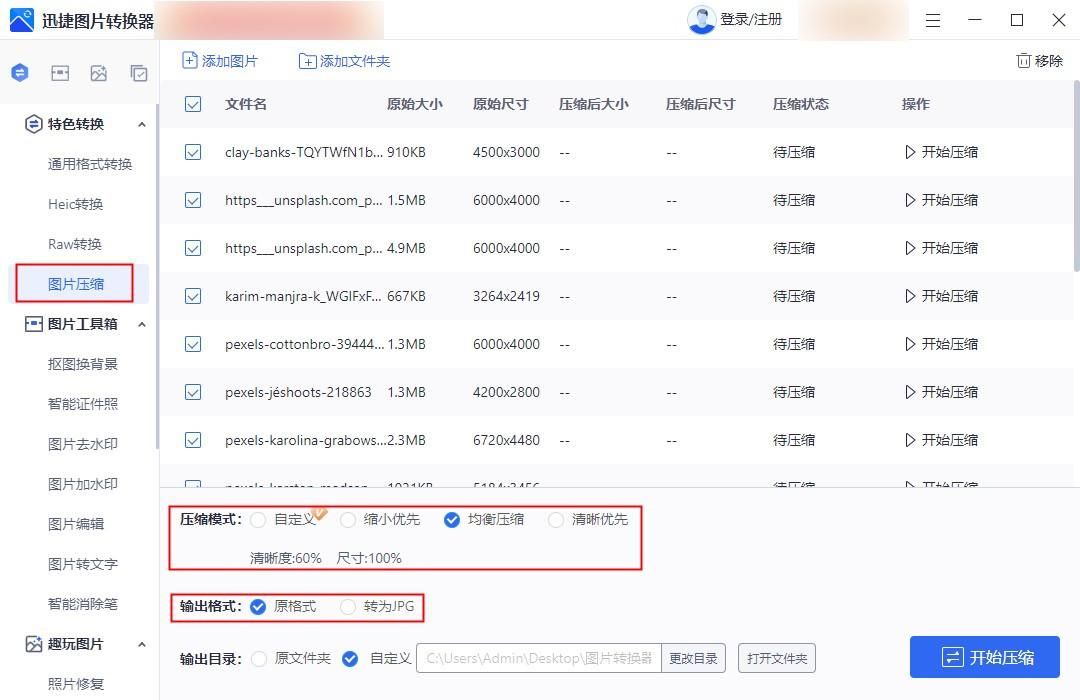1080x700 pixels.
Task: Open the image editing tools panel icon
Action: [60, 72]
